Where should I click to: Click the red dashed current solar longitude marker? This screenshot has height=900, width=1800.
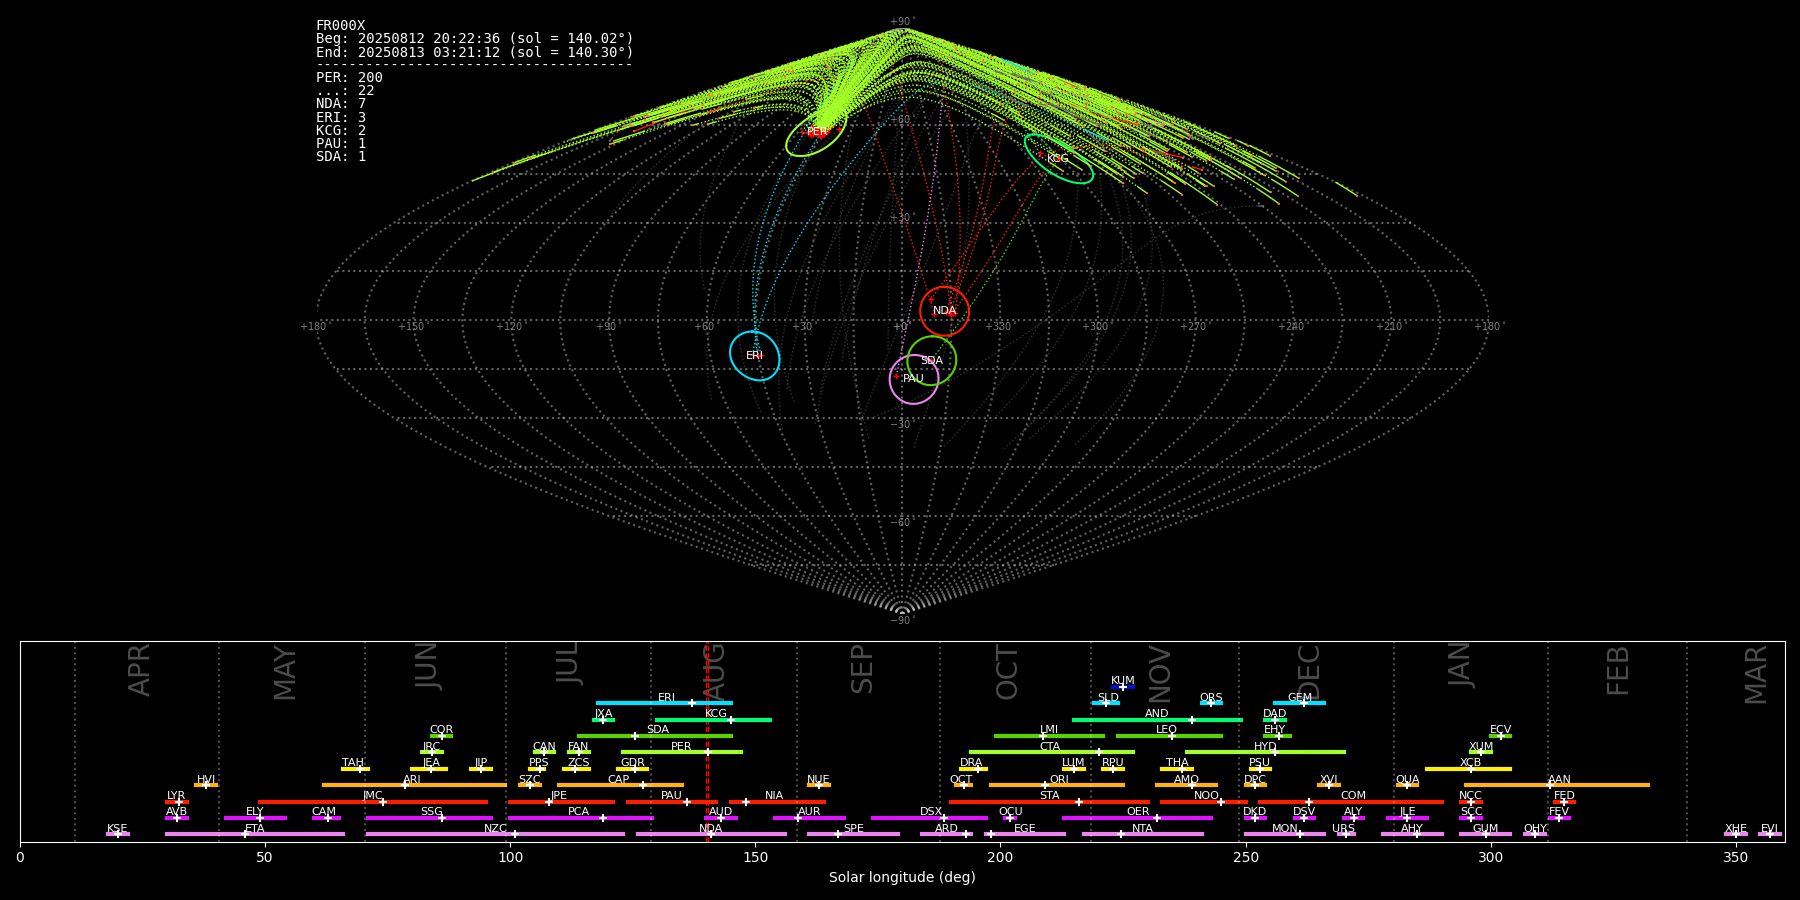[707, 741]
